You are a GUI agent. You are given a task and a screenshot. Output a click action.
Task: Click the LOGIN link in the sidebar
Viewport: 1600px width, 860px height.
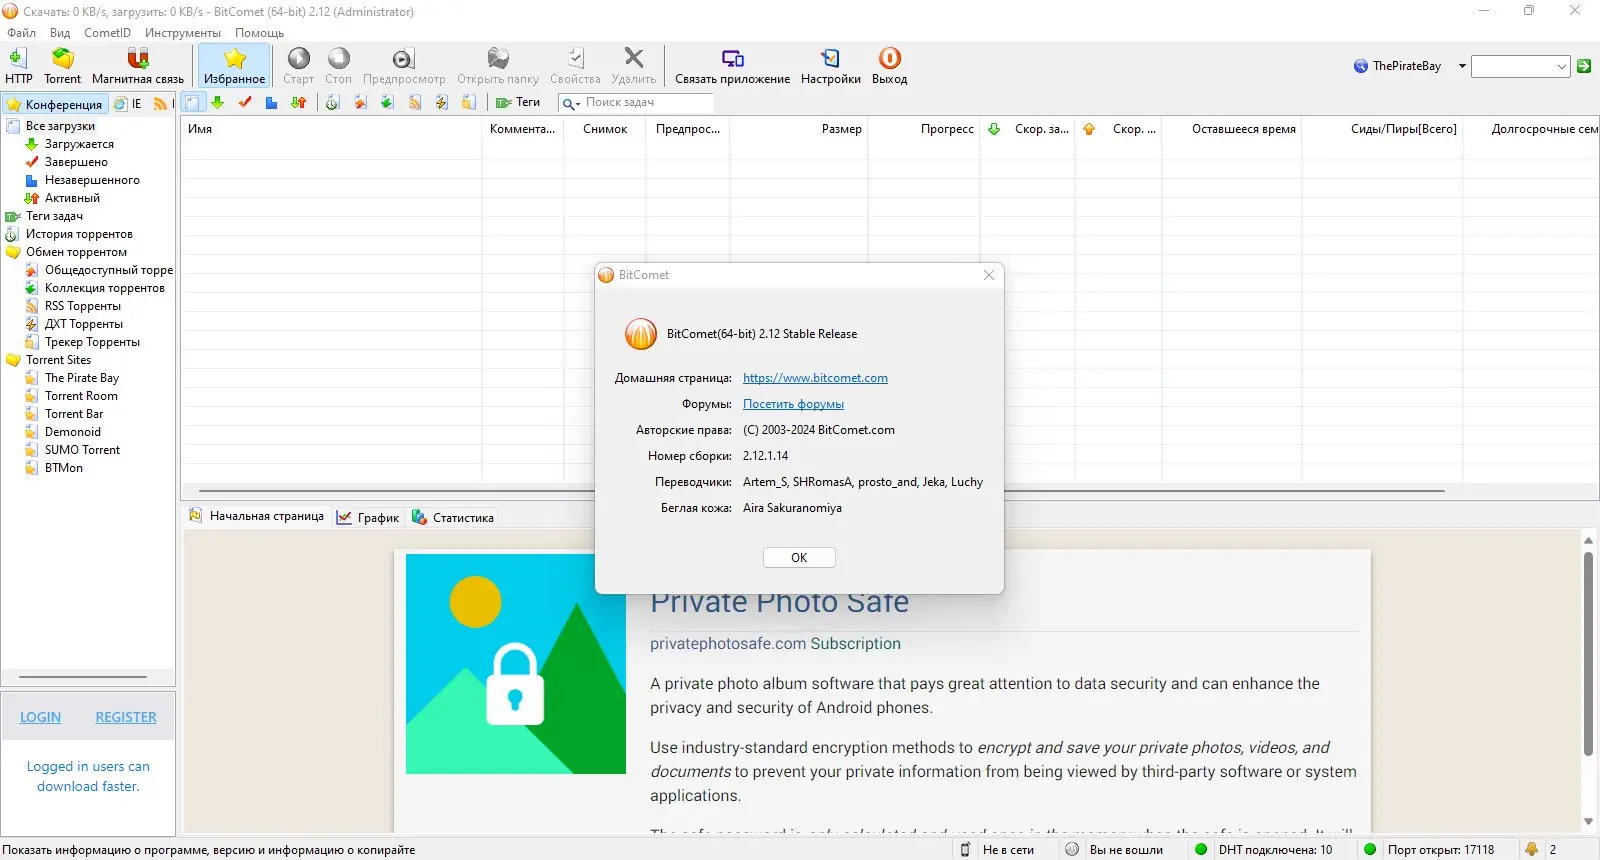pyautogui.click(x=40, y=717)
